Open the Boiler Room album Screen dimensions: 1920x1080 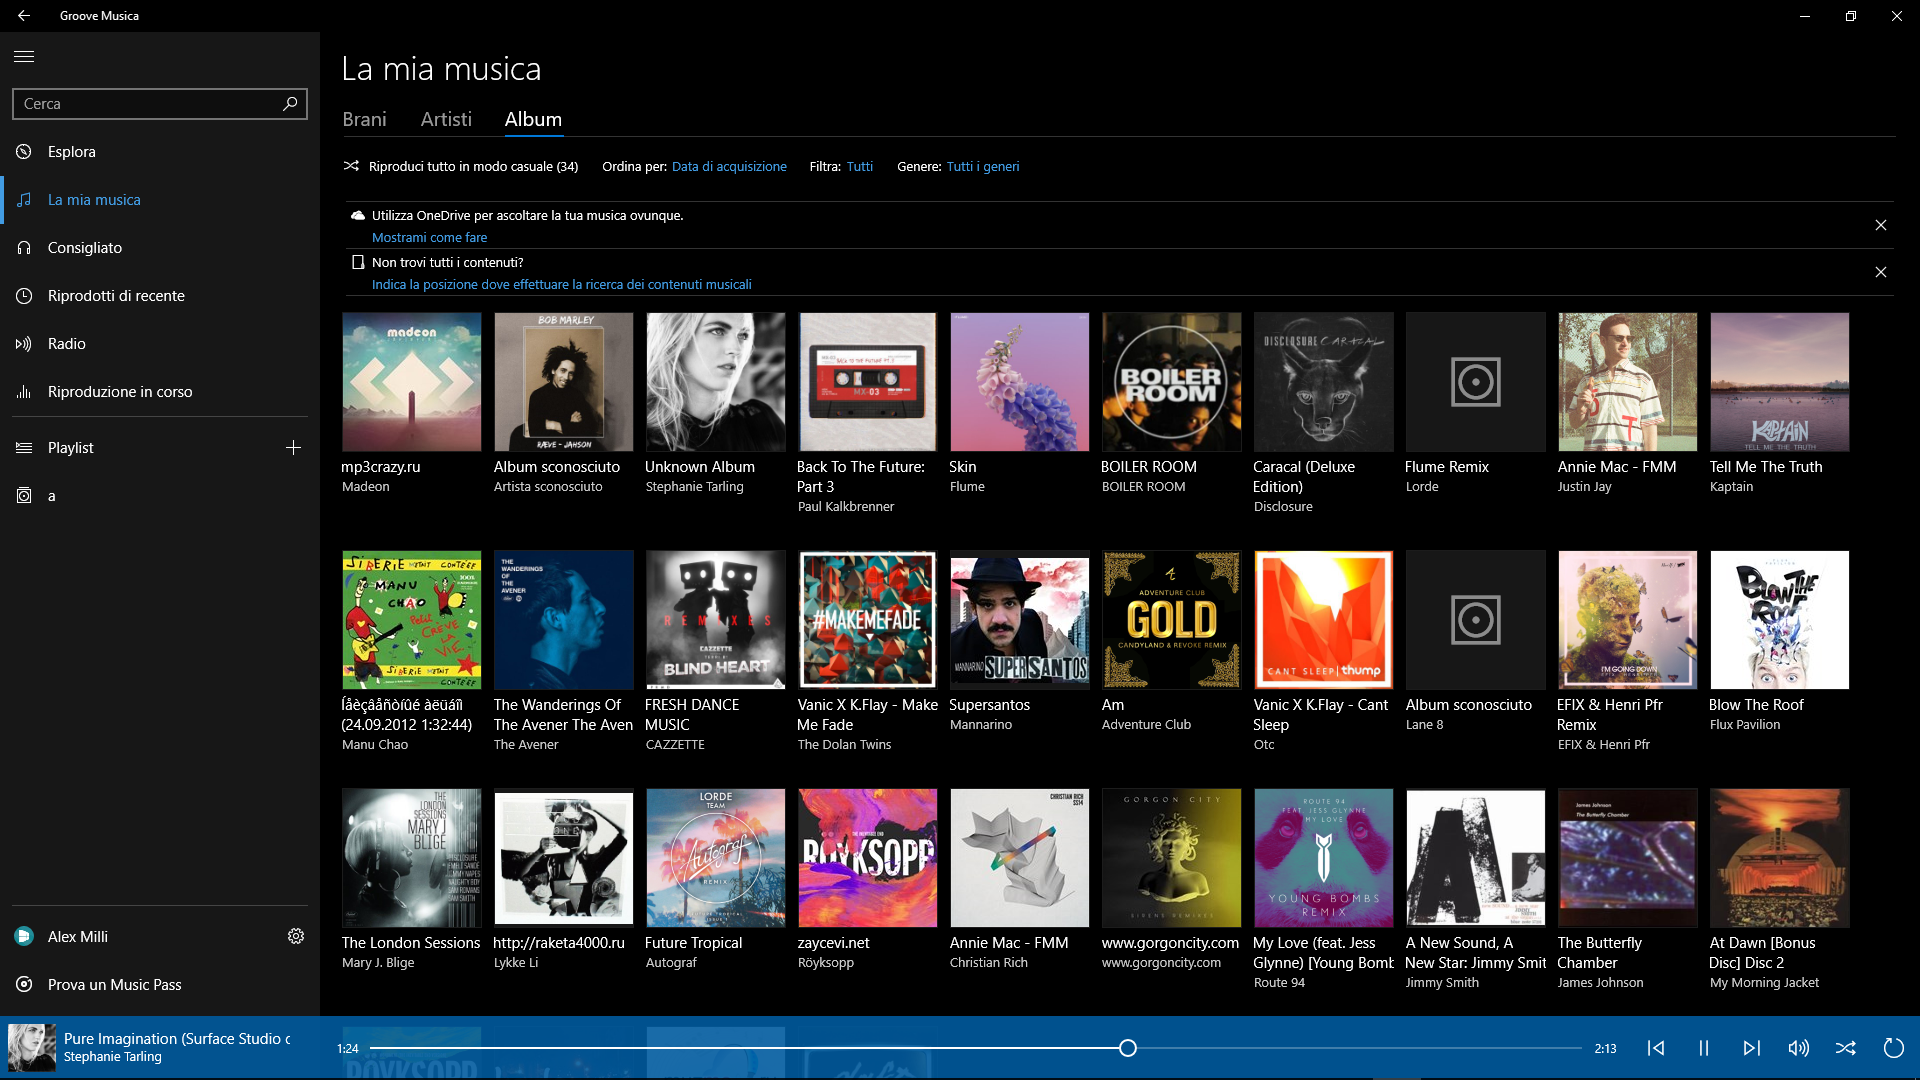tap(1171, 381)
